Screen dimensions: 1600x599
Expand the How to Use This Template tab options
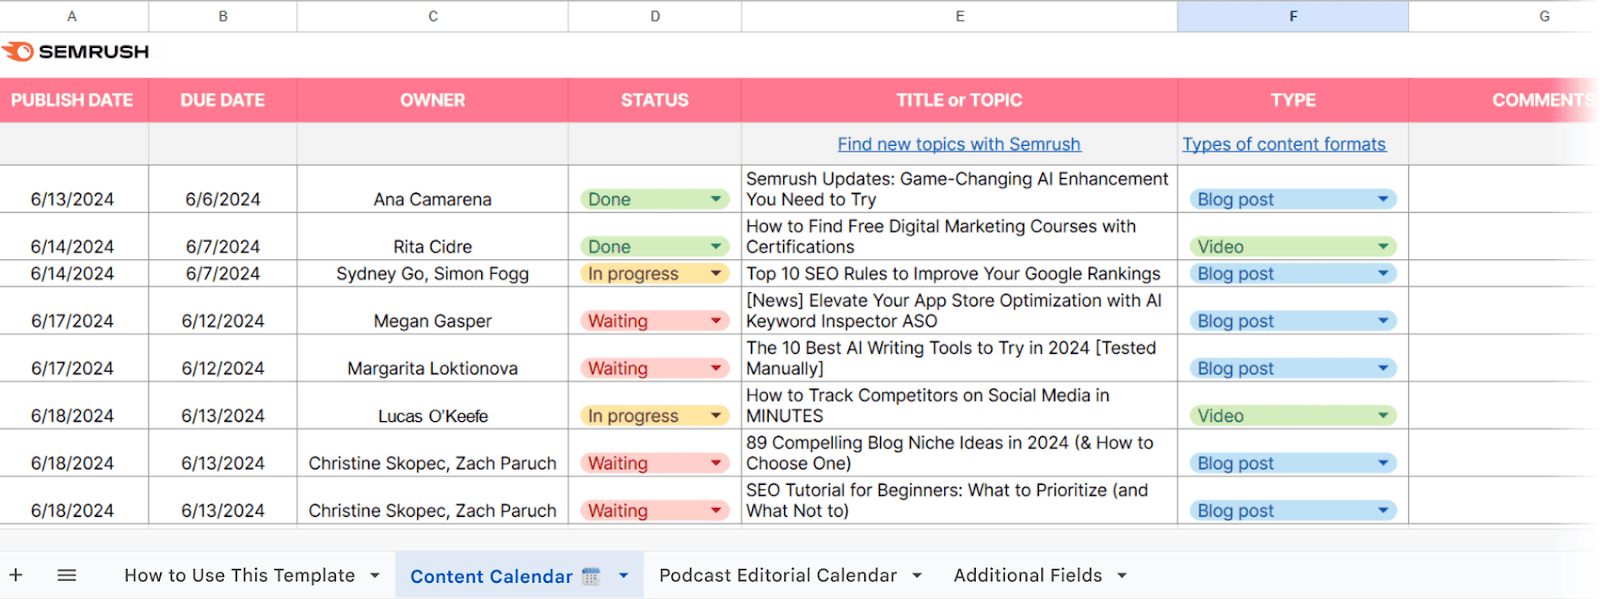[375, 576]
